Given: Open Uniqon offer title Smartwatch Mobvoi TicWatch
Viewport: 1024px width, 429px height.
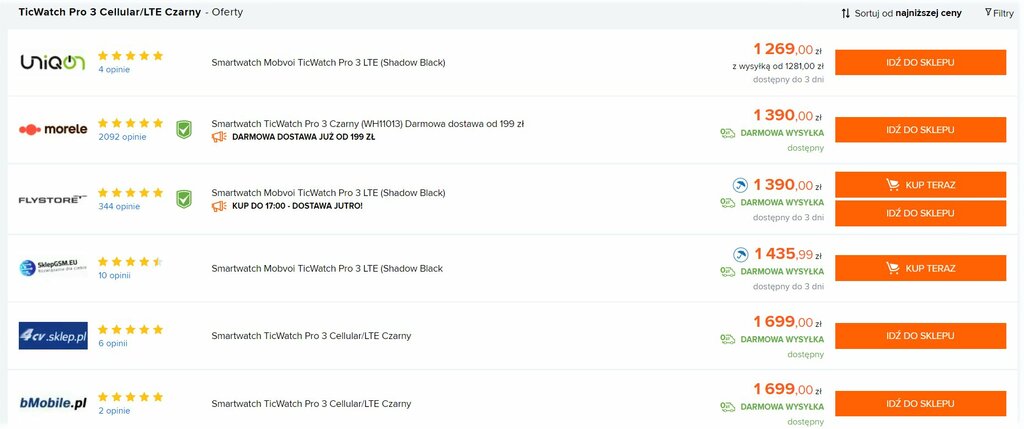Looking at the screenshot, I should [x=328, y=63].
